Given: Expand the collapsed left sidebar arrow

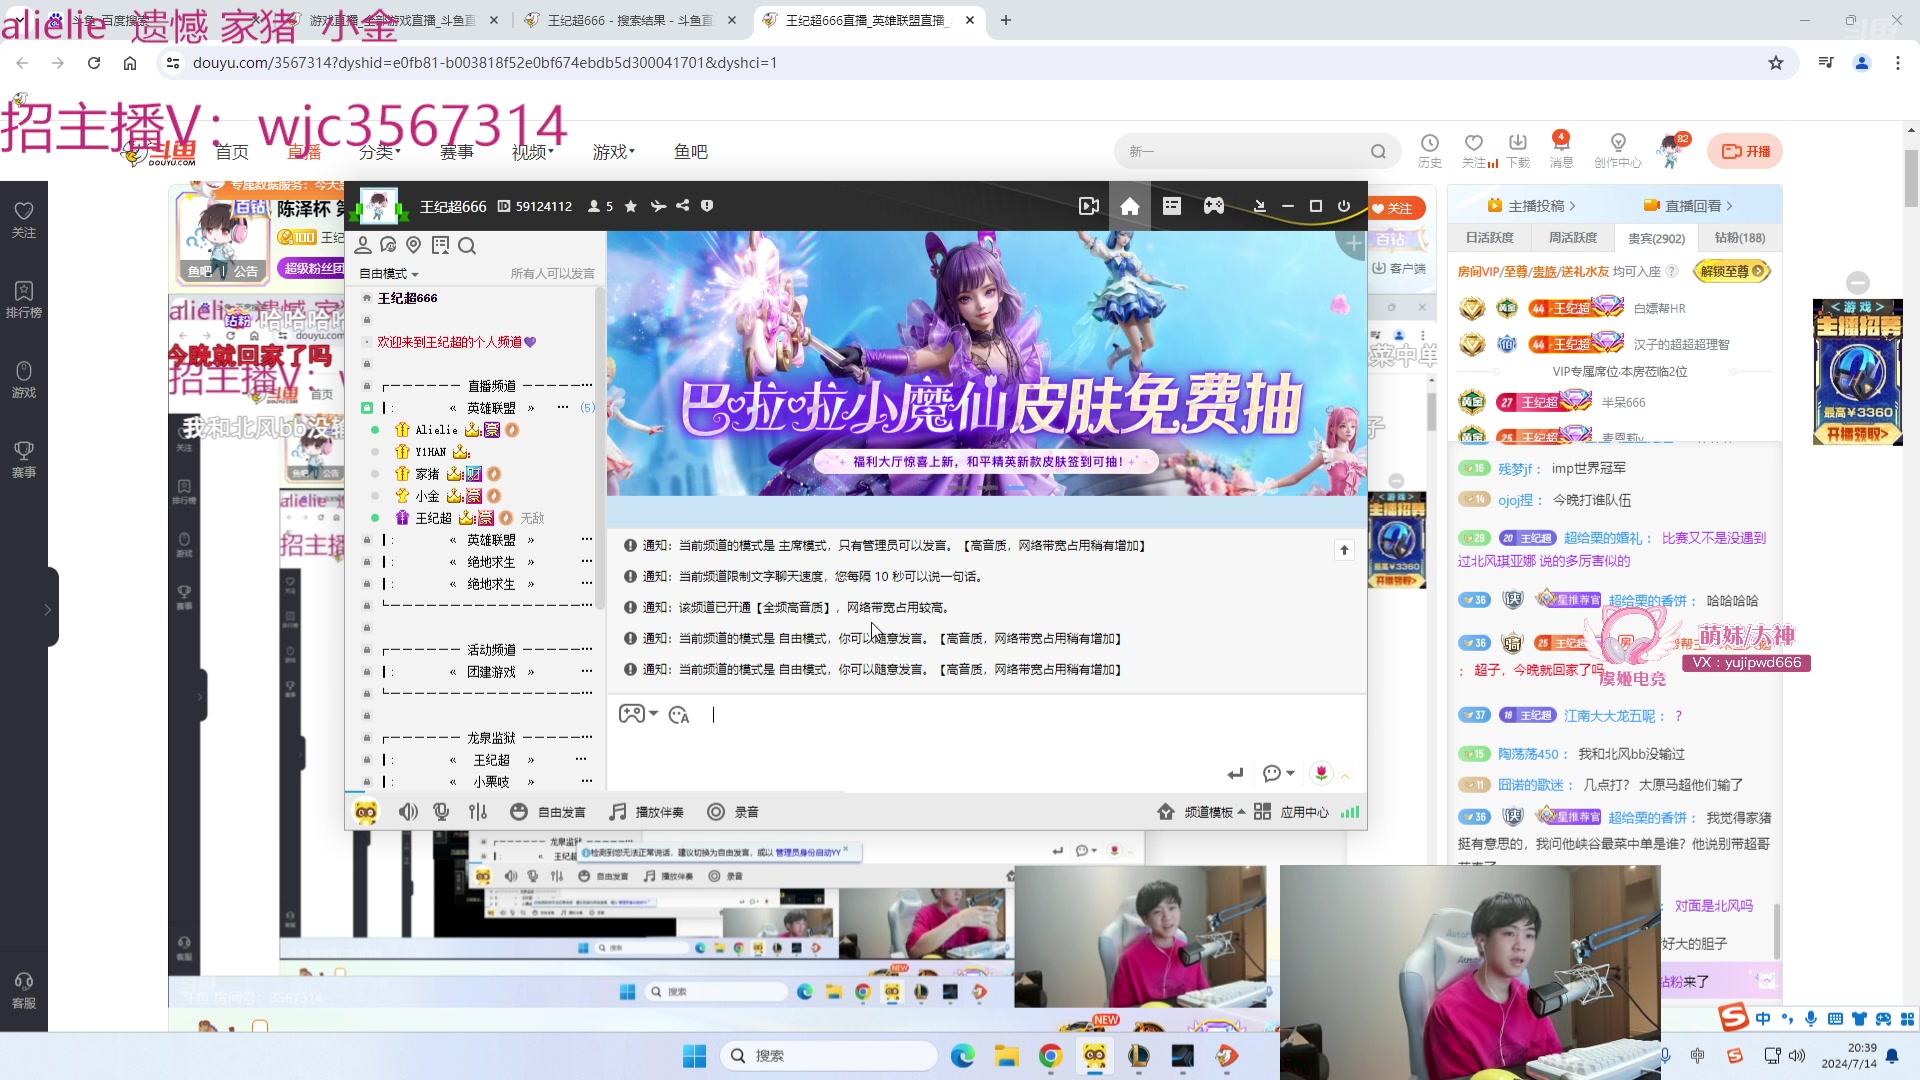Looking at the screenshot, I should coord(47,609).
